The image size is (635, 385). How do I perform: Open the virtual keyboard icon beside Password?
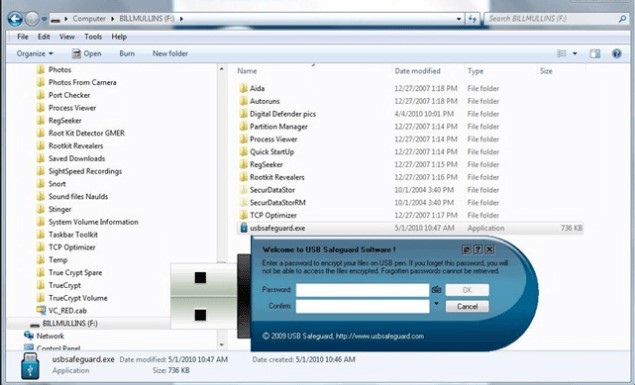click(x=436, y=289)
